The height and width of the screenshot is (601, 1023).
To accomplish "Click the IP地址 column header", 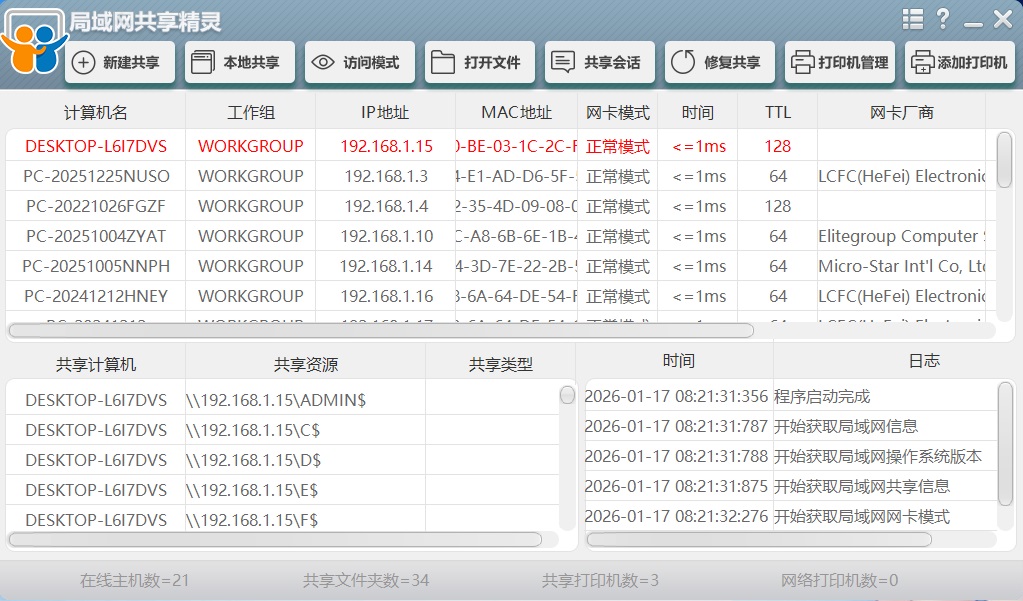I will (385, 113).
